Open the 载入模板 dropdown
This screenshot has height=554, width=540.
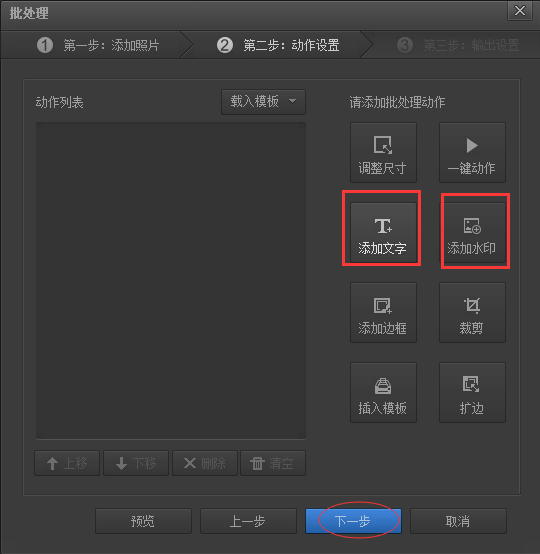pos(263,102)
